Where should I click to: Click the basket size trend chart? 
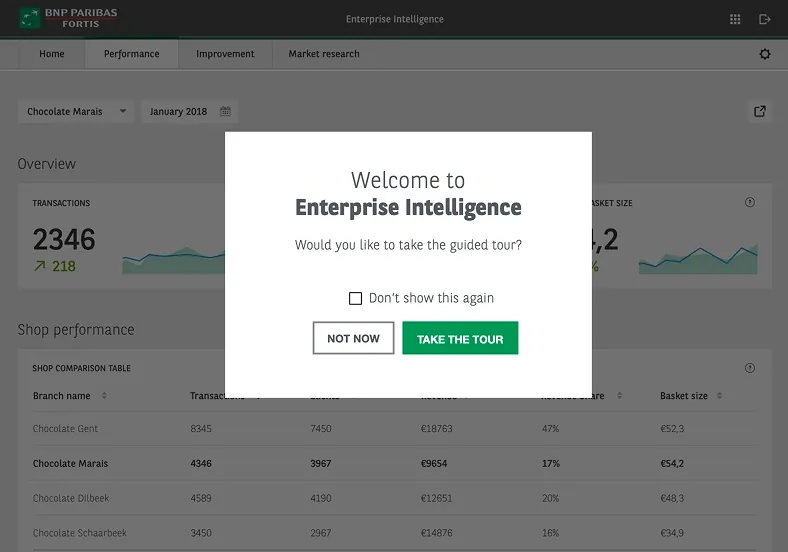click(x=698, y=259)
